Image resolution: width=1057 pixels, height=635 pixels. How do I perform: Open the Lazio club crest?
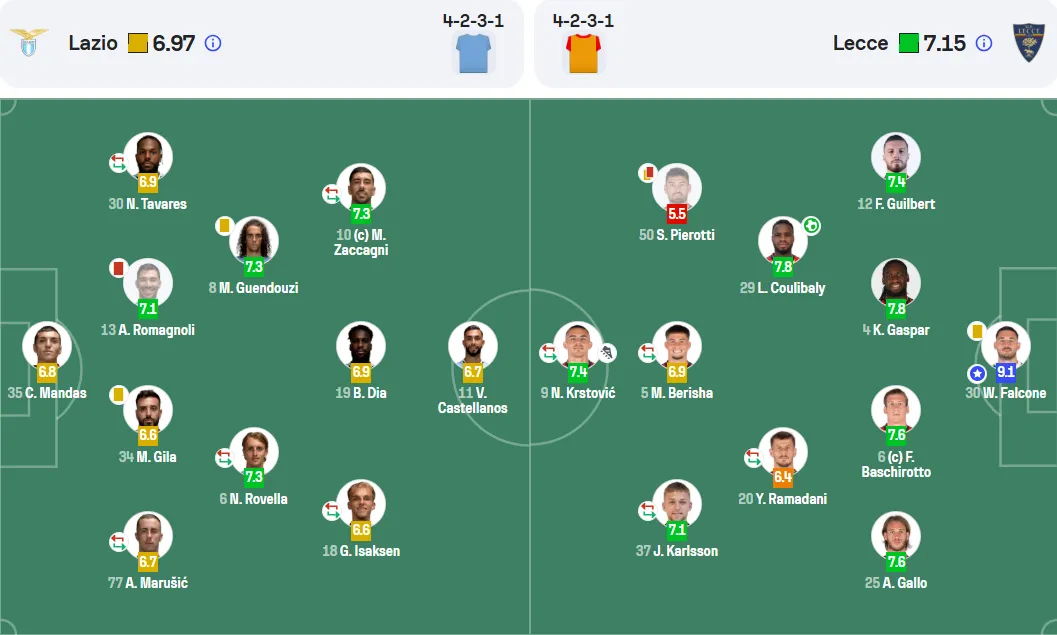(29, 42)
